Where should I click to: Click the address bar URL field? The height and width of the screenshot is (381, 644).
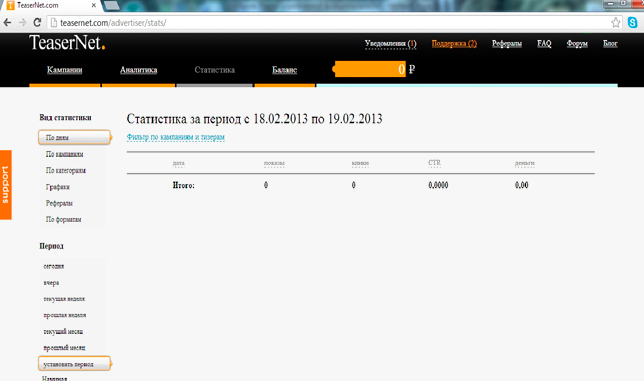pyautogui.click(x=329, y=23)
